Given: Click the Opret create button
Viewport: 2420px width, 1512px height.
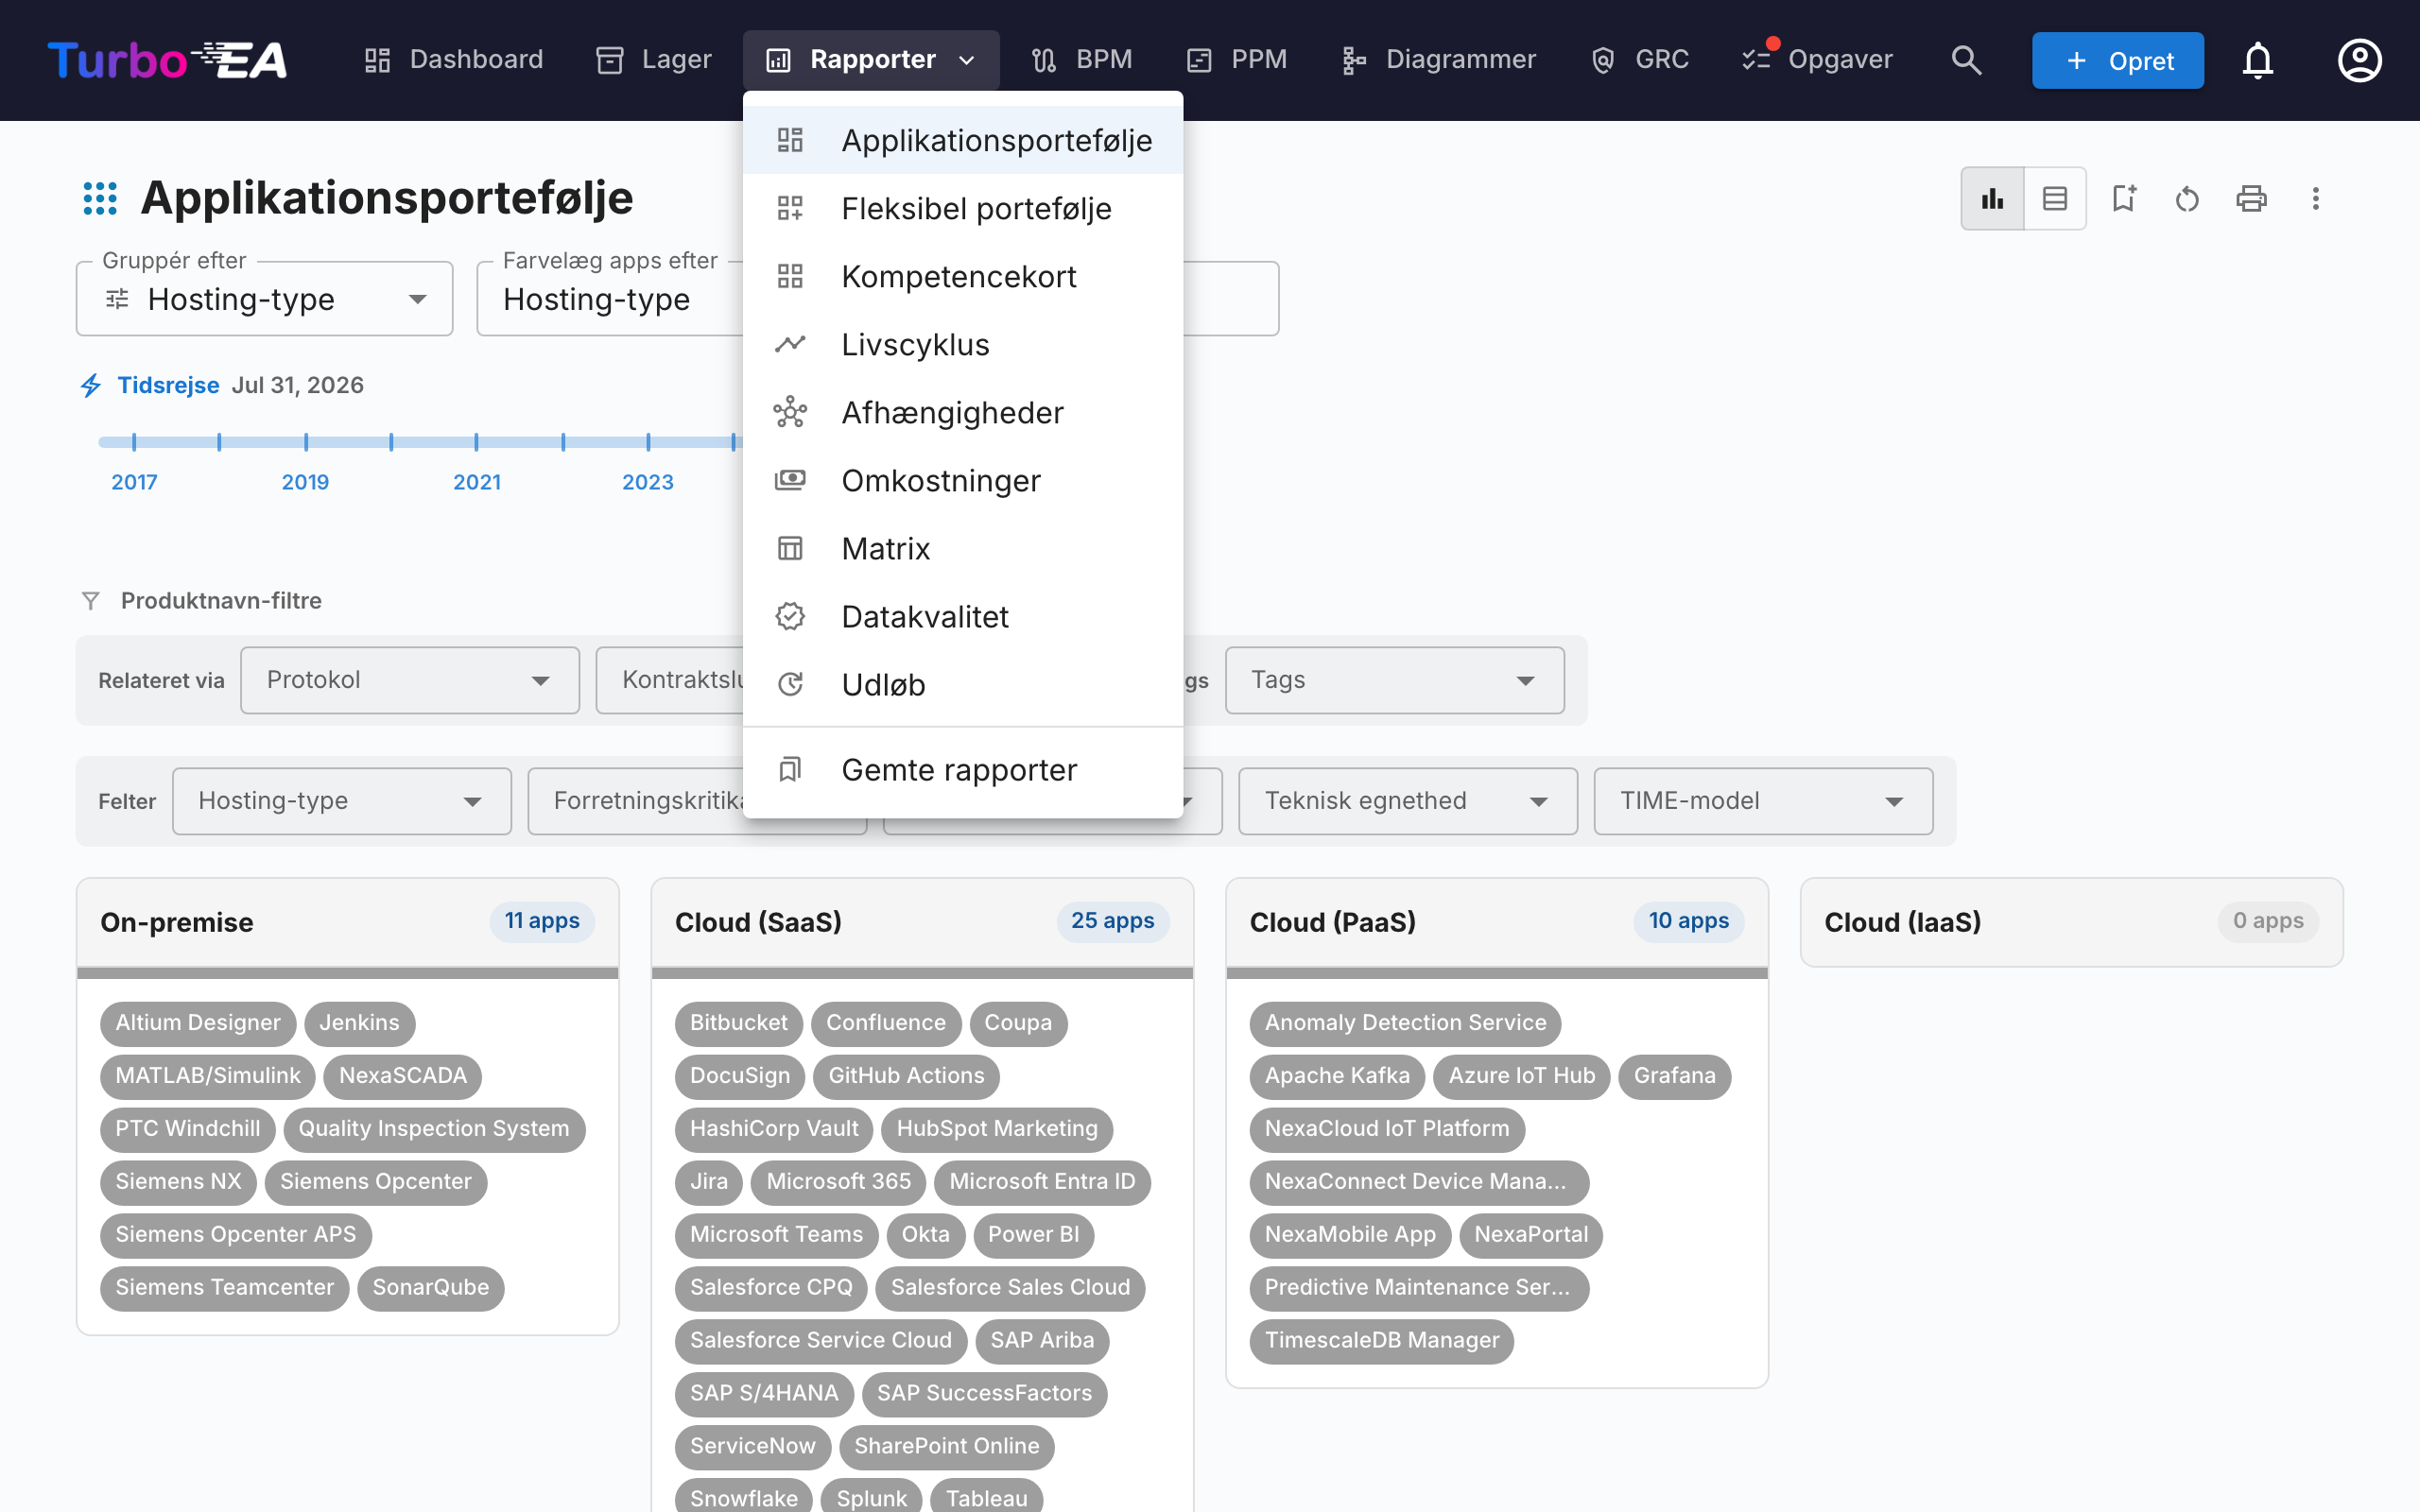Looking at the screenshot, I should tap(2118, 61).
